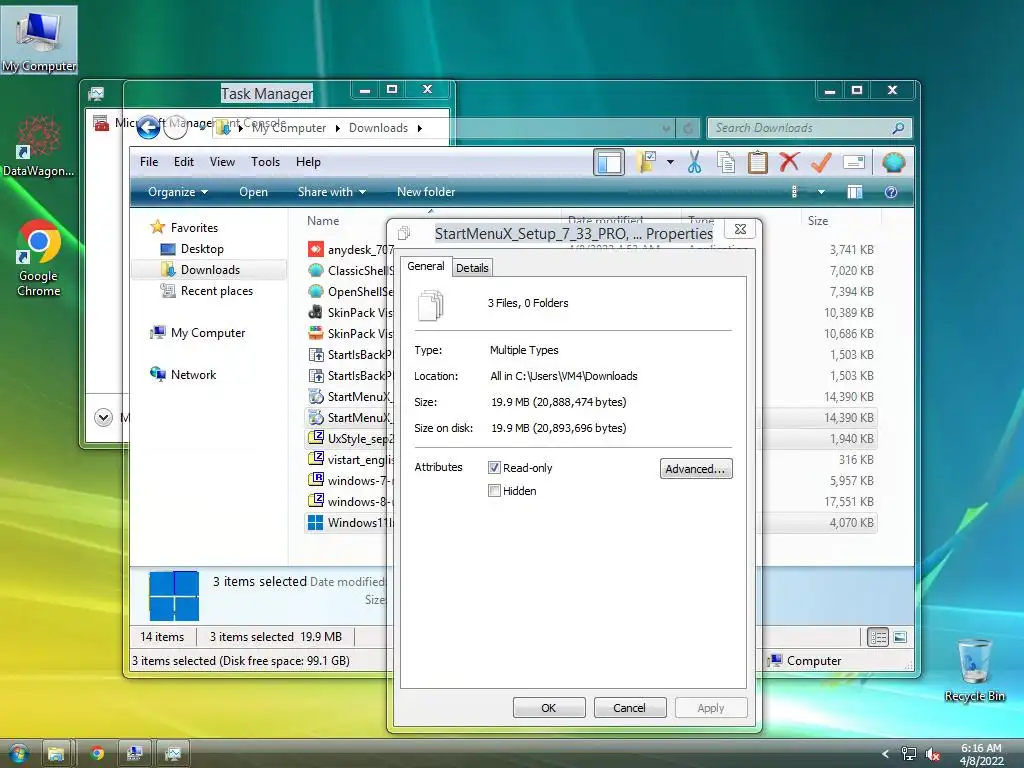Expand the My Computer breadcrumb arrow

(x=338, y=128)
